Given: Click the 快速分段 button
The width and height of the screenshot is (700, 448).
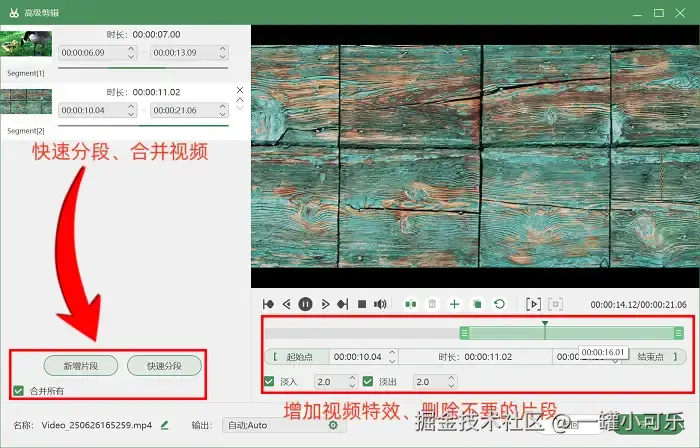Looking at the screenshot, I should point(164,366).
